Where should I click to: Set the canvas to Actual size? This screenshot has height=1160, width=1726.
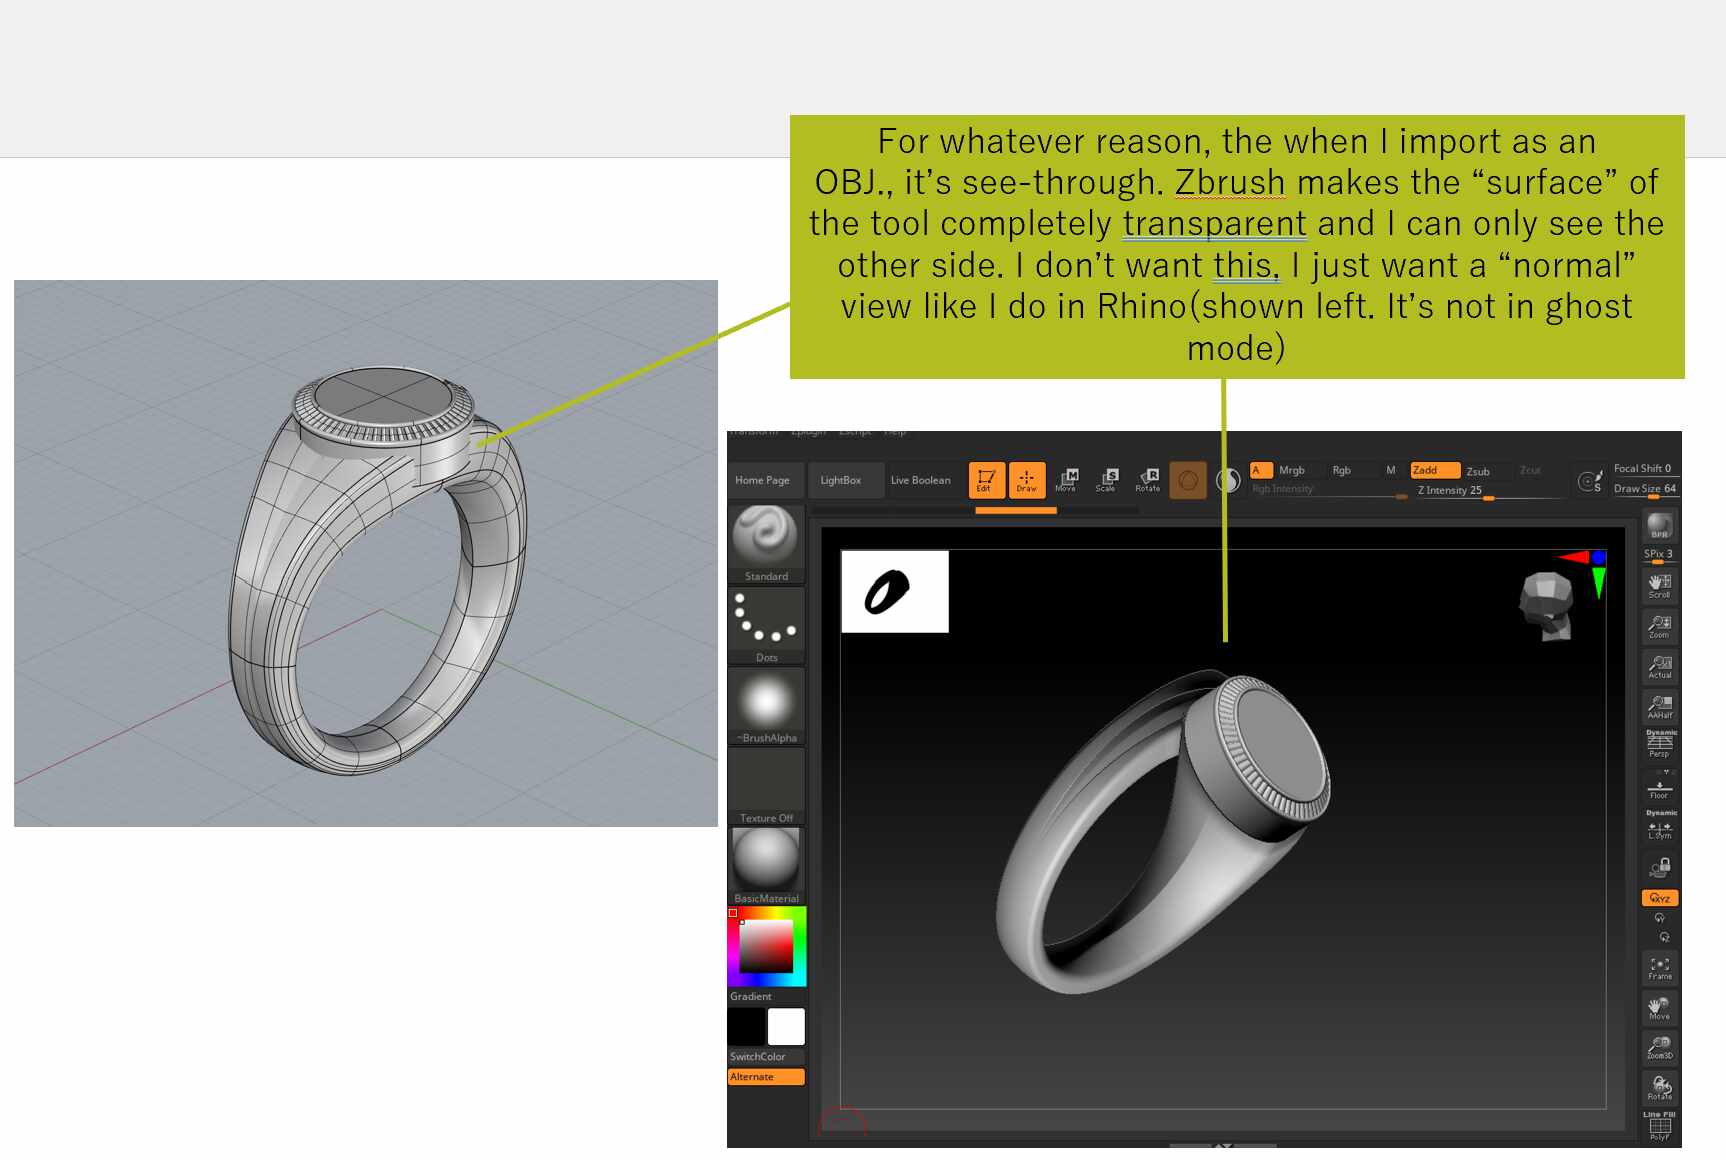pyautogui.click(x=1660, y=667)
